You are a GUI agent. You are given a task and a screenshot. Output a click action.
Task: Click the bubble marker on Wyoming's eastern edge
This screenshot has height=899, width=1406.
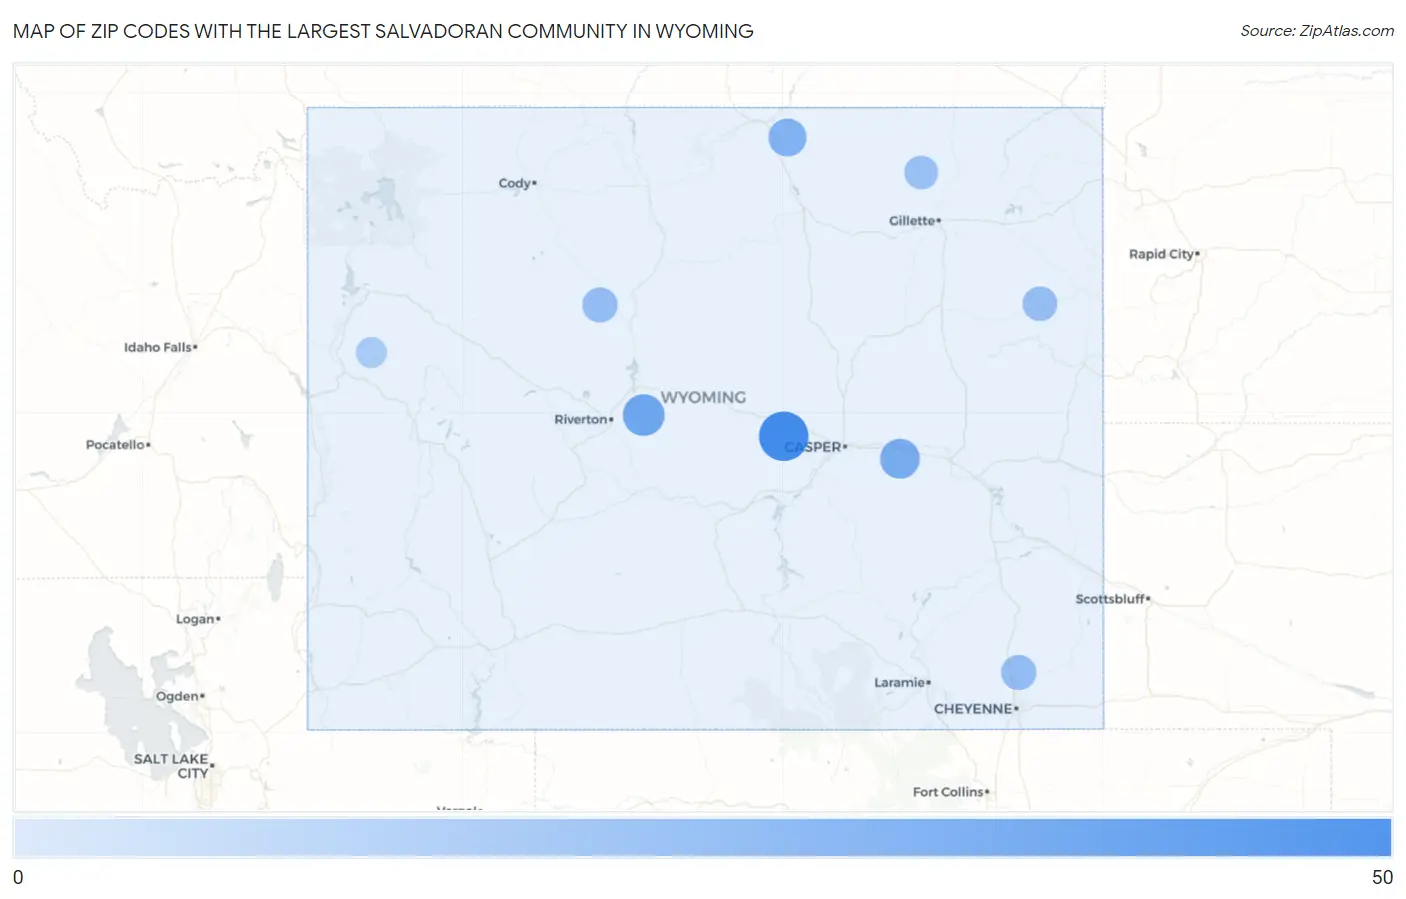(1039, 303)
